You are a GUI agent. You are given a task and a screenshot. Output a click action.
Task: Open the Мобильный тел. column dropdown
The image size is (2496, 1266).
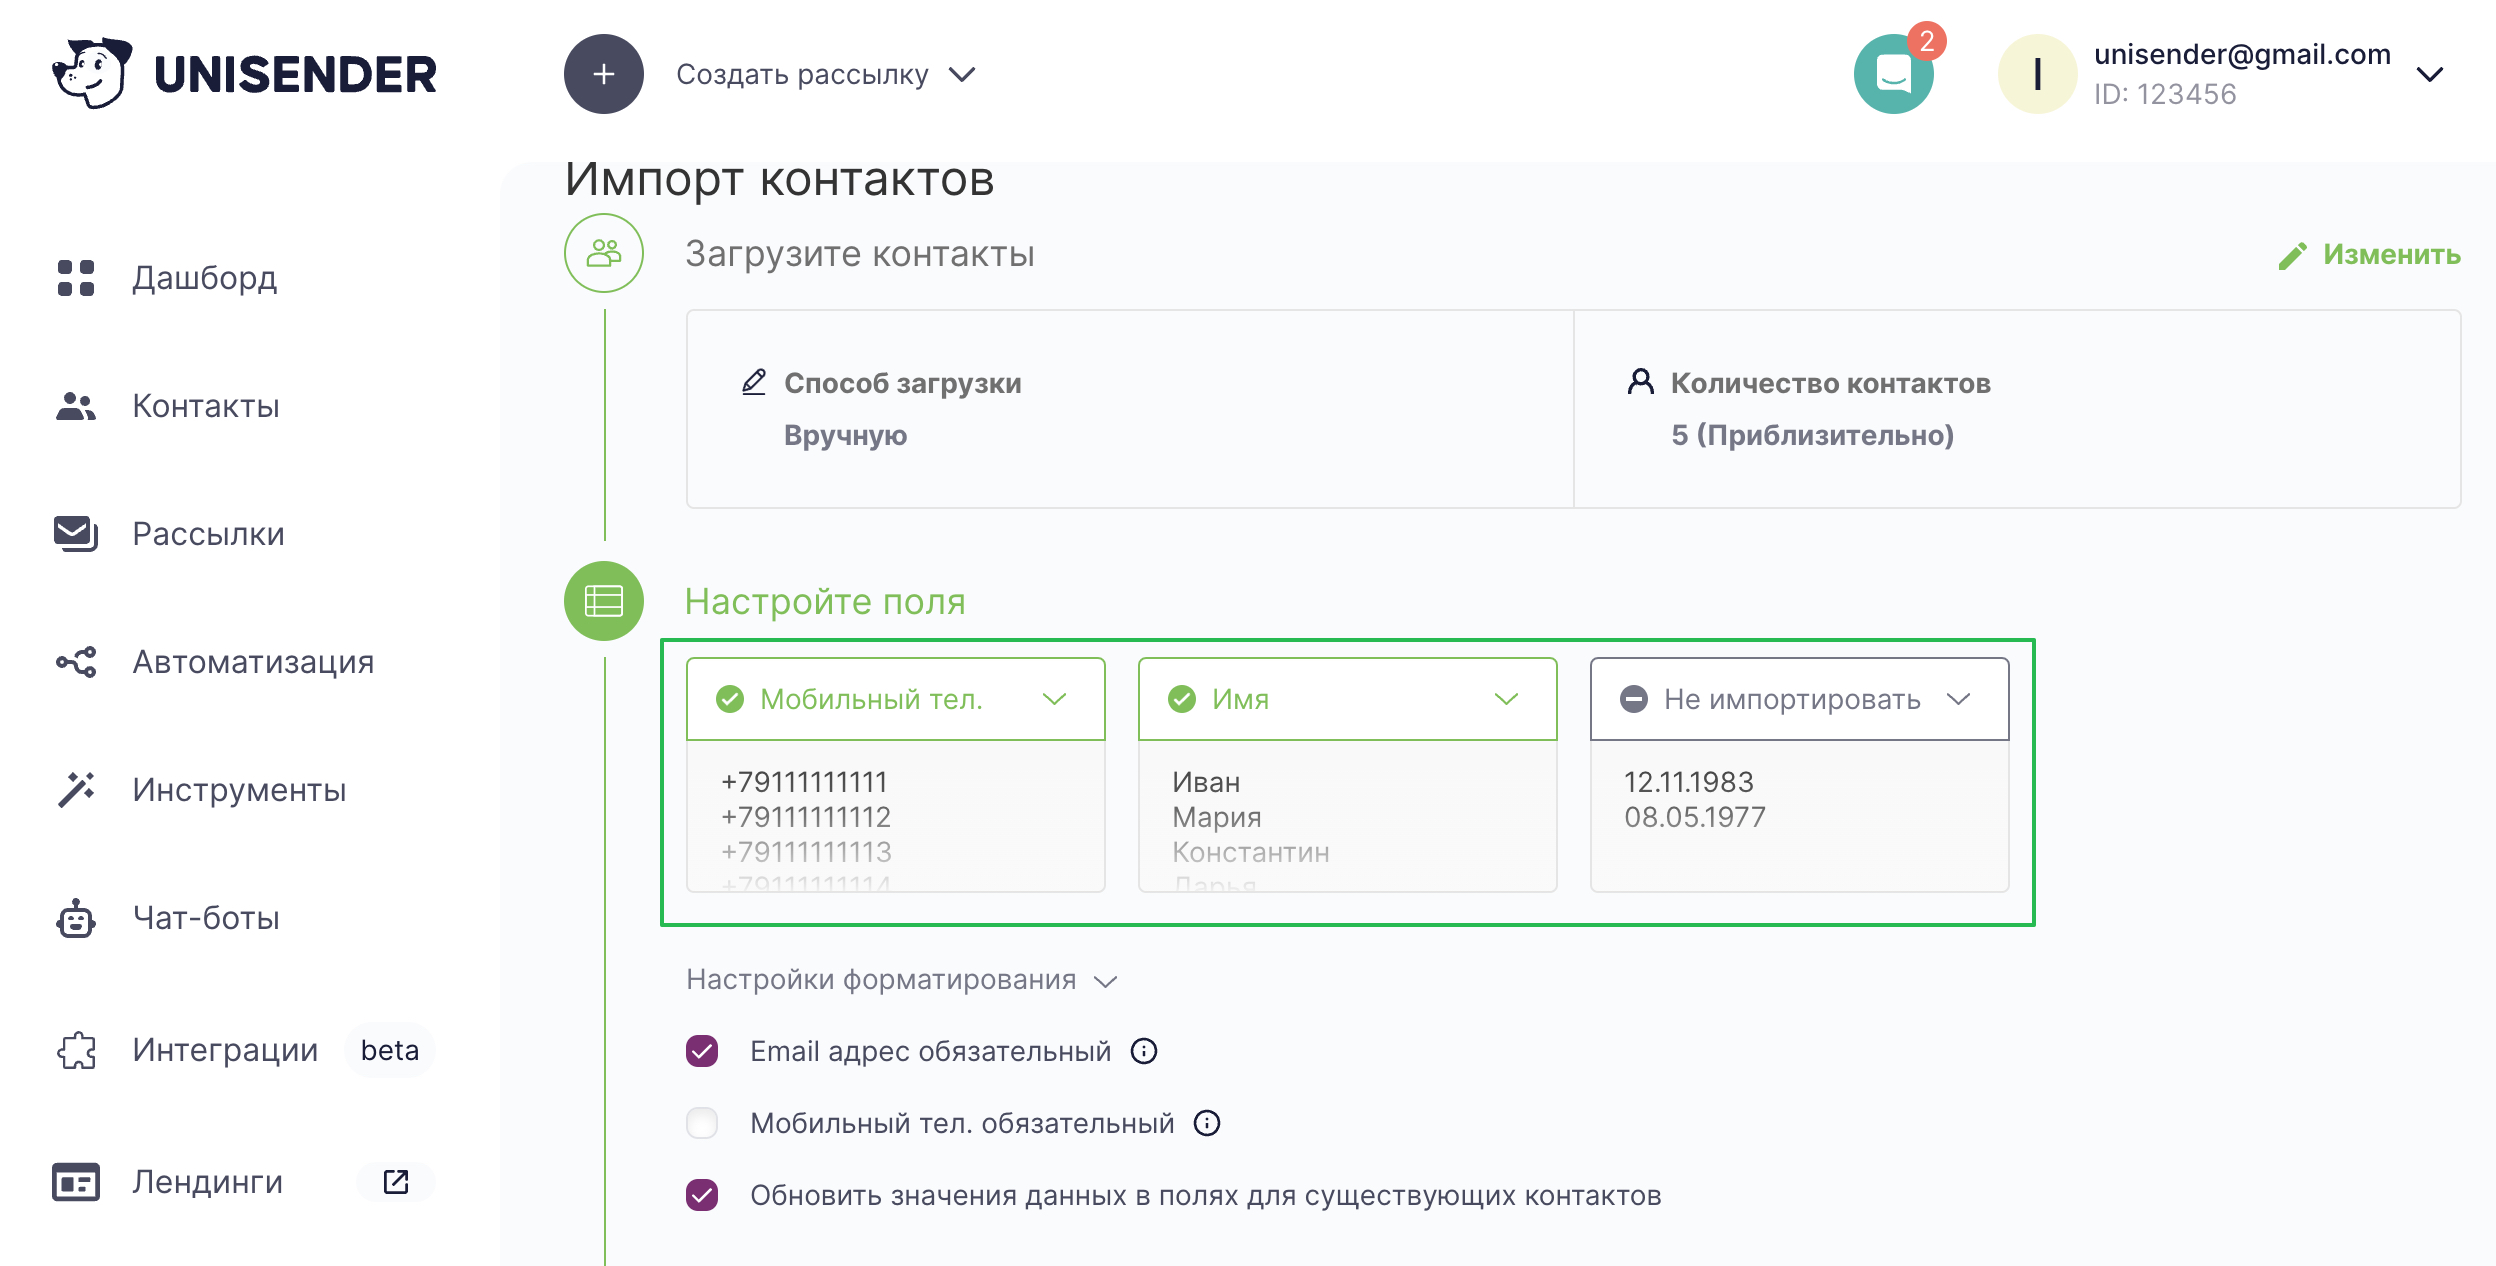pyautogui.click(x=895, y=699)
